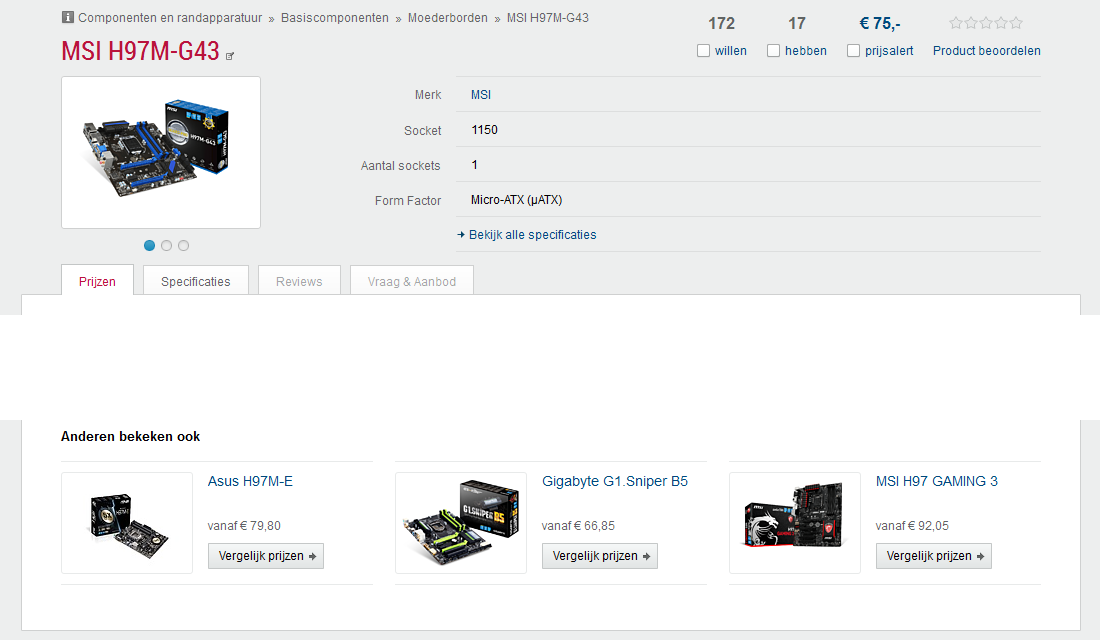Click the main MSI H97M-G43 product image
This screenshot has height=640, width=1100.
(161, 152)
